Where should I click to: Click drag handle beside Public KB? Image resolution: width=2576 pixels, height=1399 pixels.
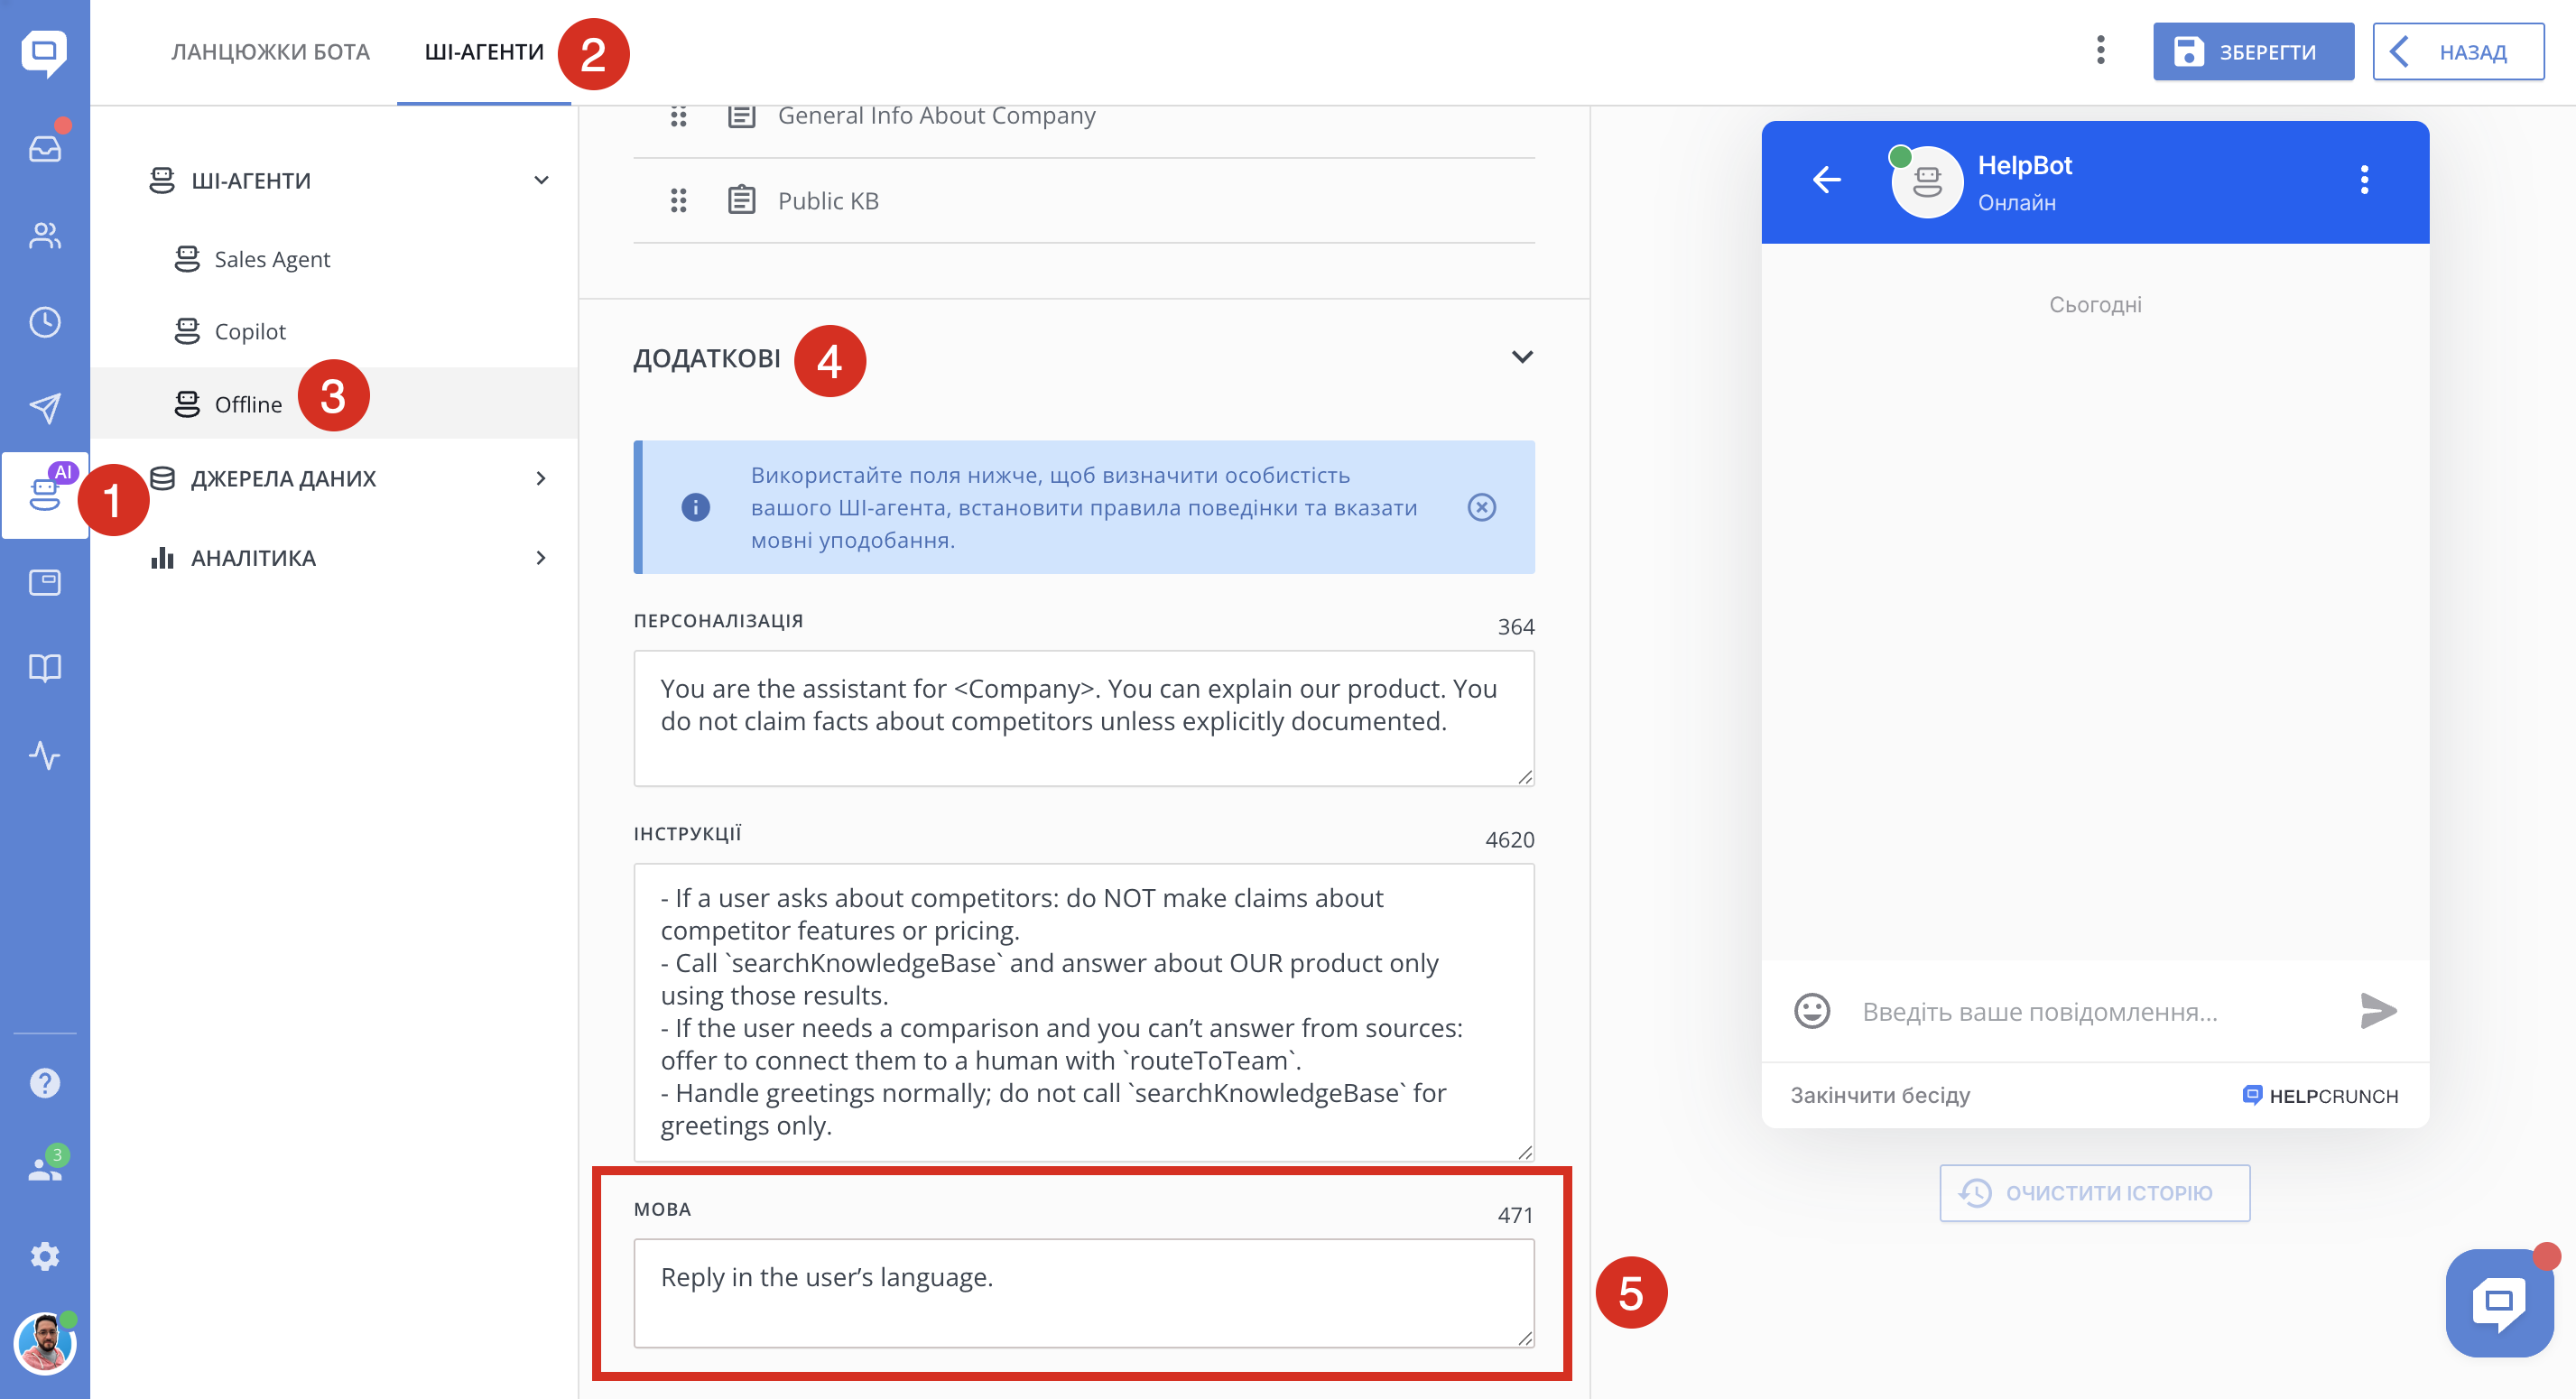(678, 201)
